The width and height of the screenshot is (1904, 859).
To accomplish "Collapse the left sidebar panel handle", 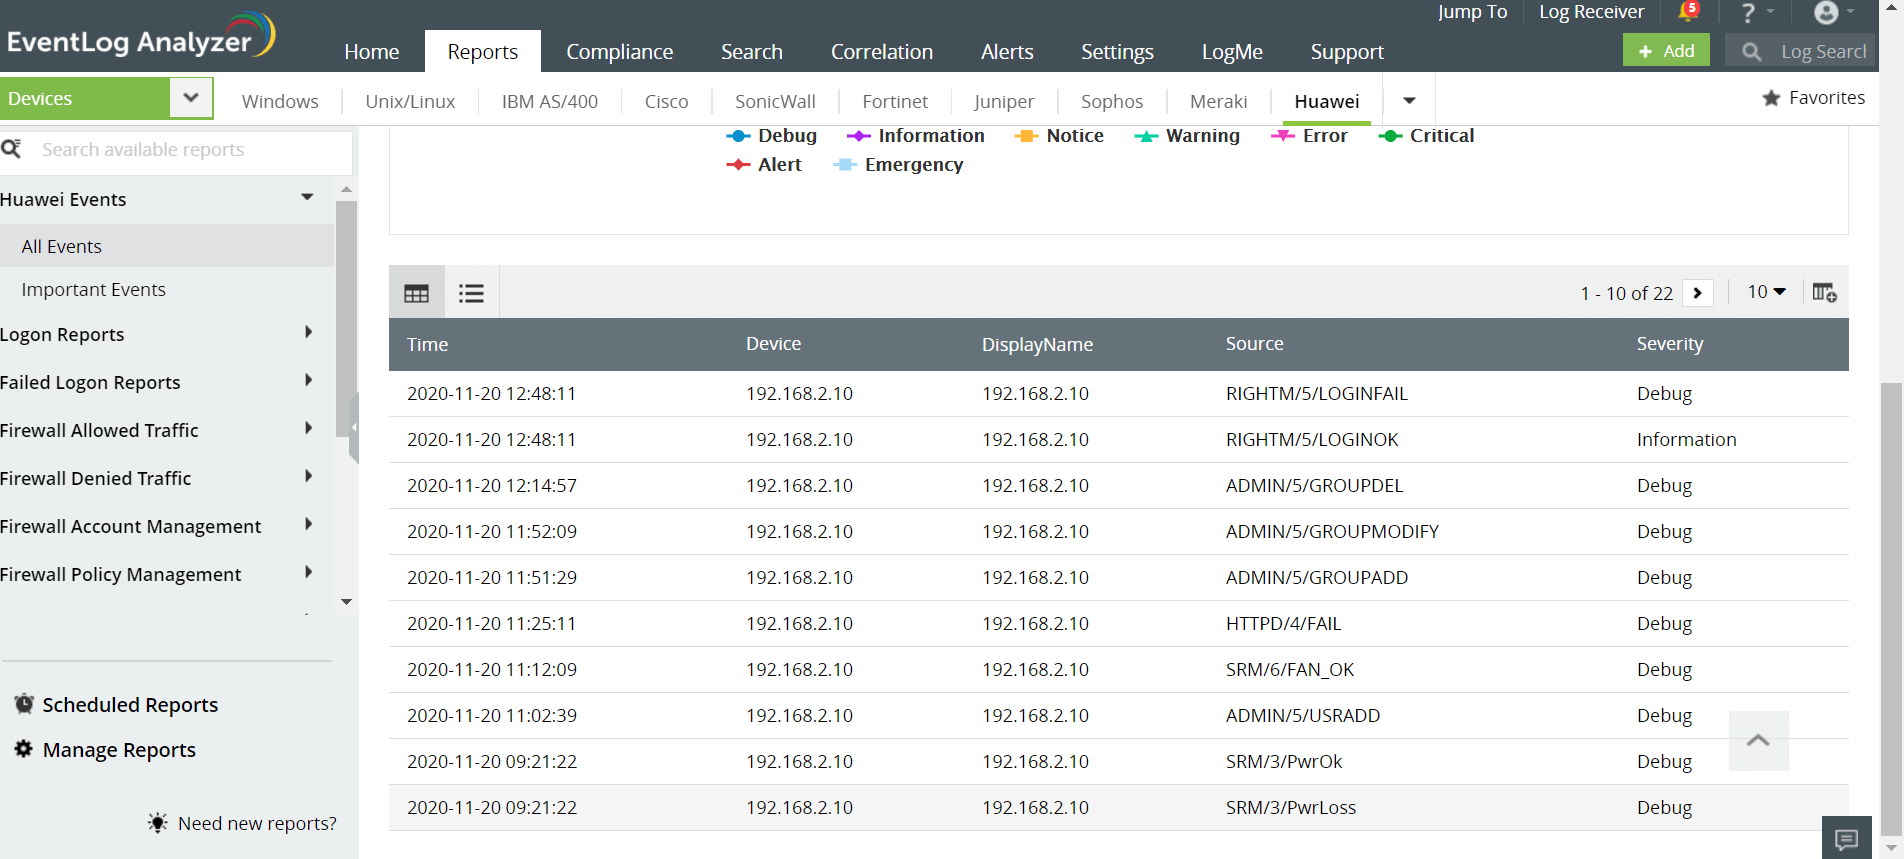I will 354,428.
